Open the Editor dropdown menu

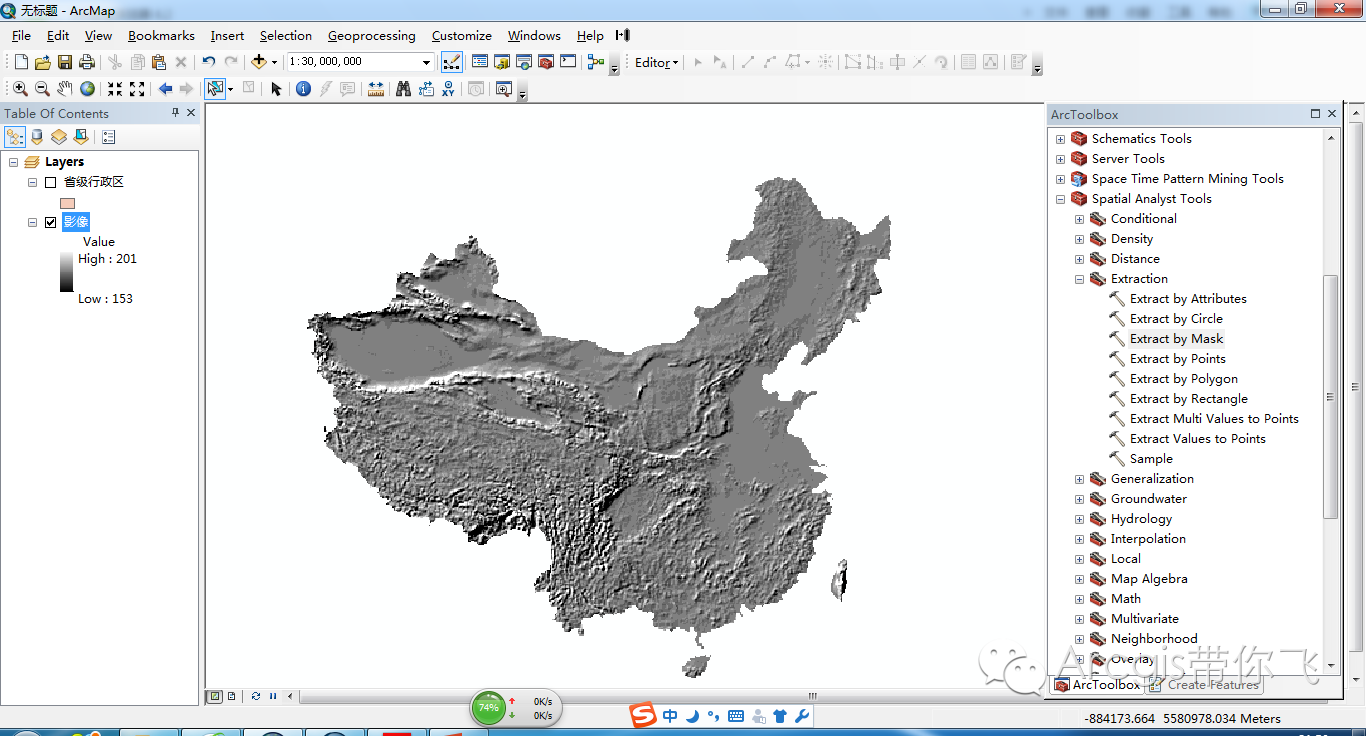coord(657,62)
